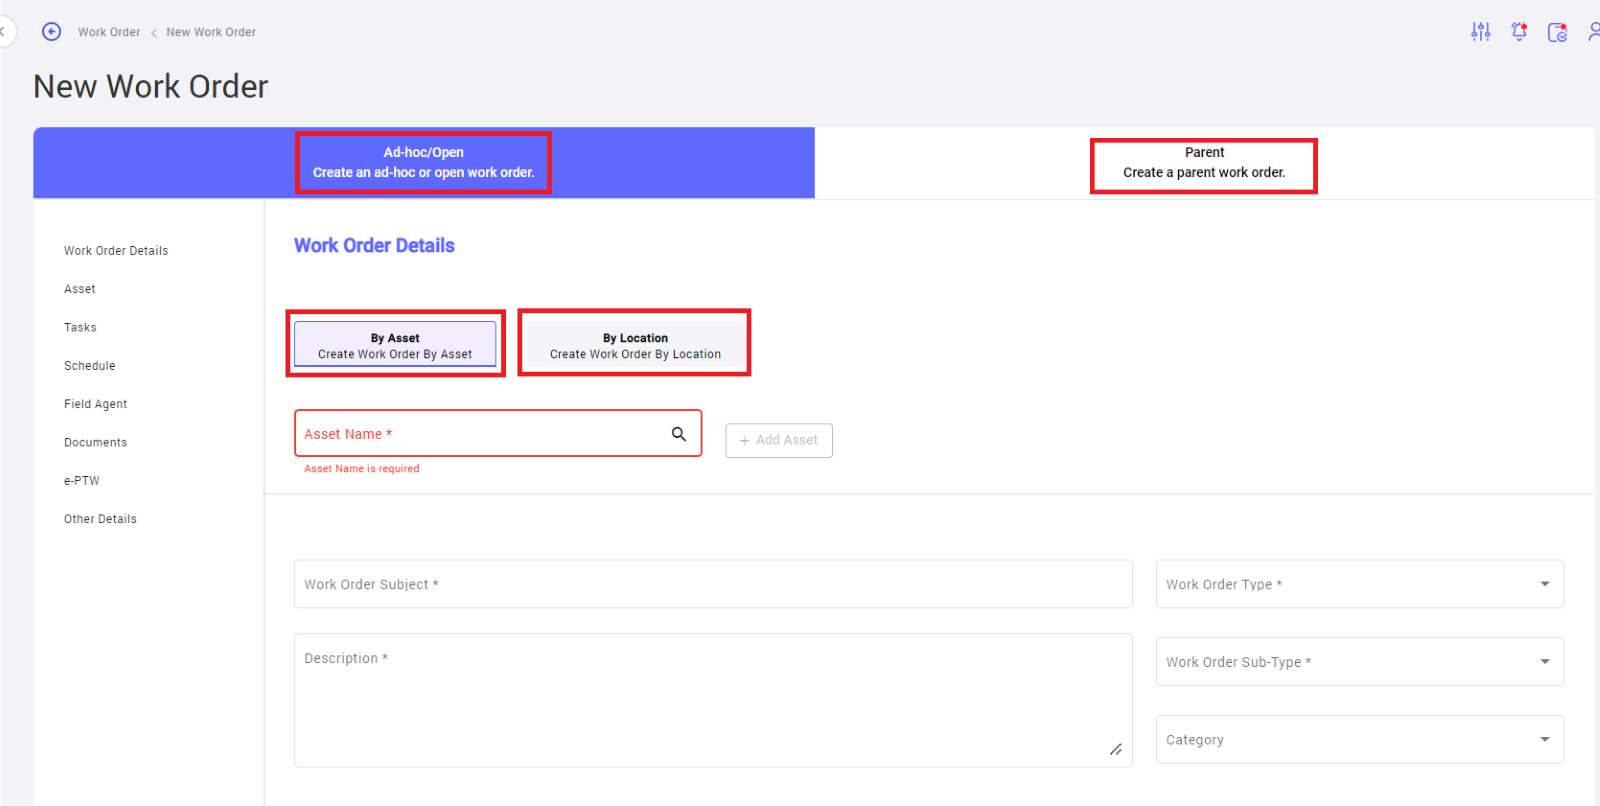Click the circular back arrow icon
The image size is (1600, 806).
click(52, 32)
